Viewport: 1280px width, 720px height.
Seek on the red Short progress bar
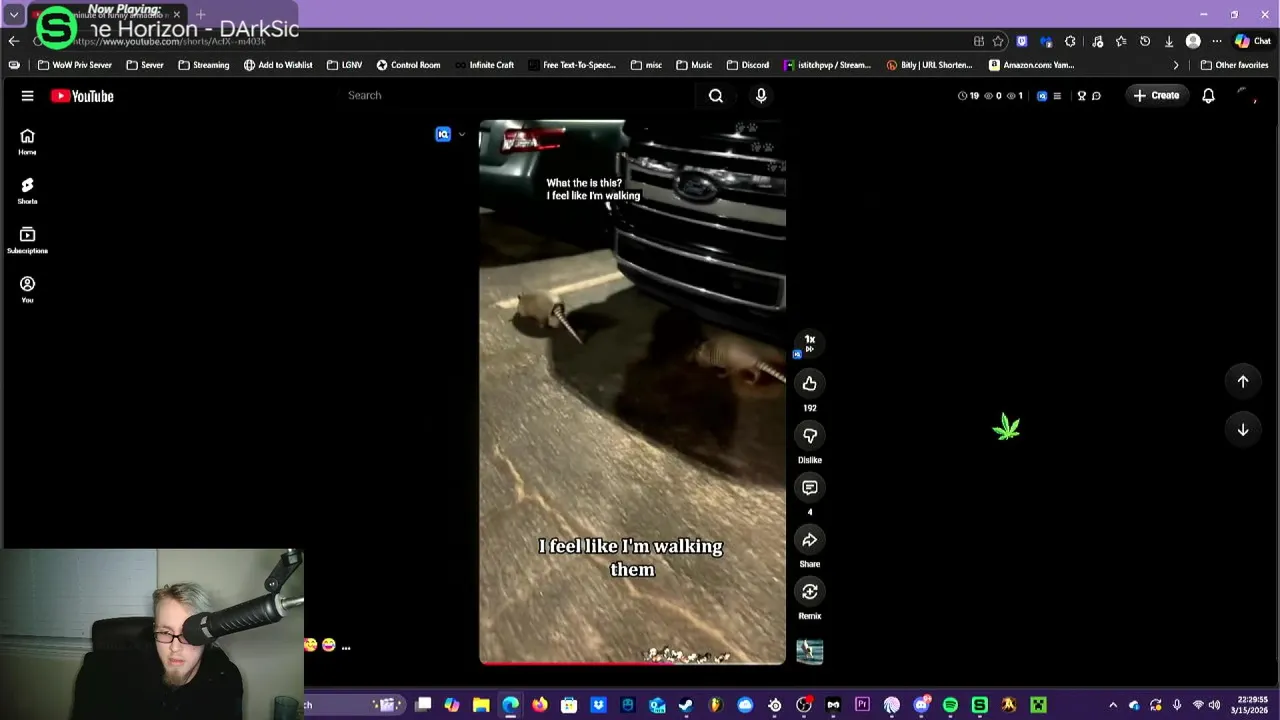pos(632,662)
